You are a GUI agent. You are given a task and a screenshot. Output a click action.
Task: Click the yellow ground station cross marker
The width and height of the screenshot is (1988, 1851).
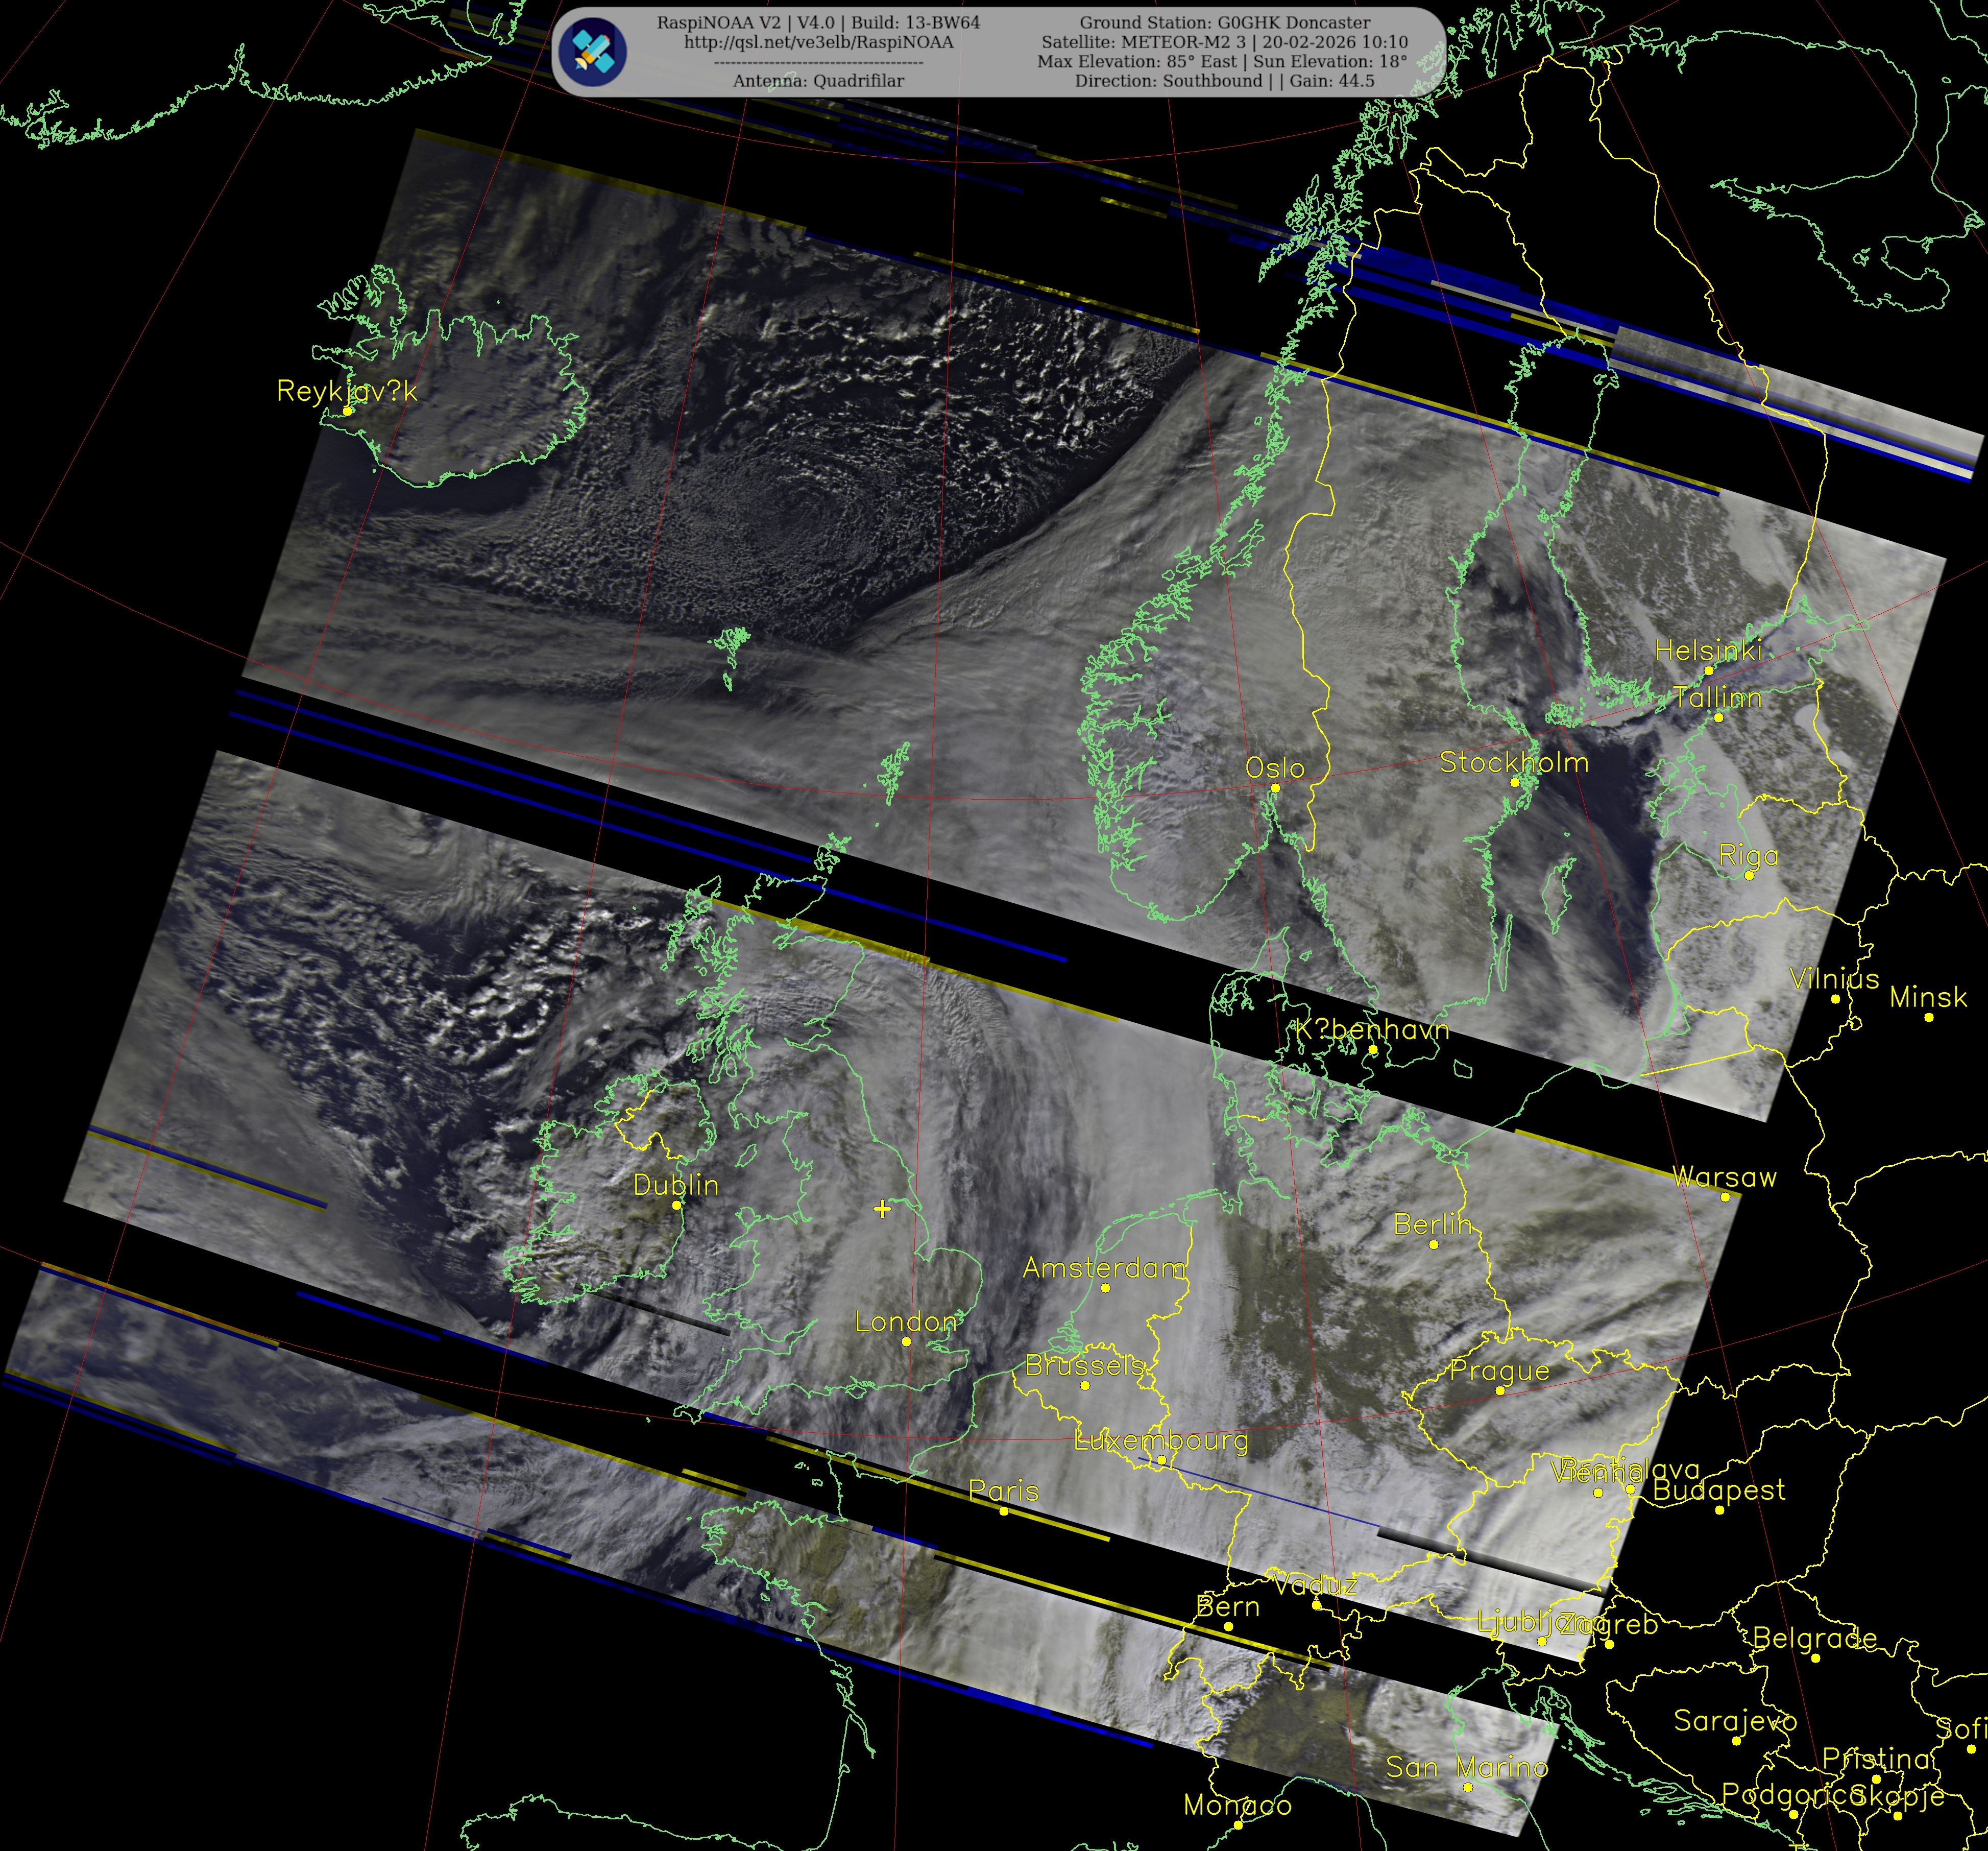[x=882, y=1209]
